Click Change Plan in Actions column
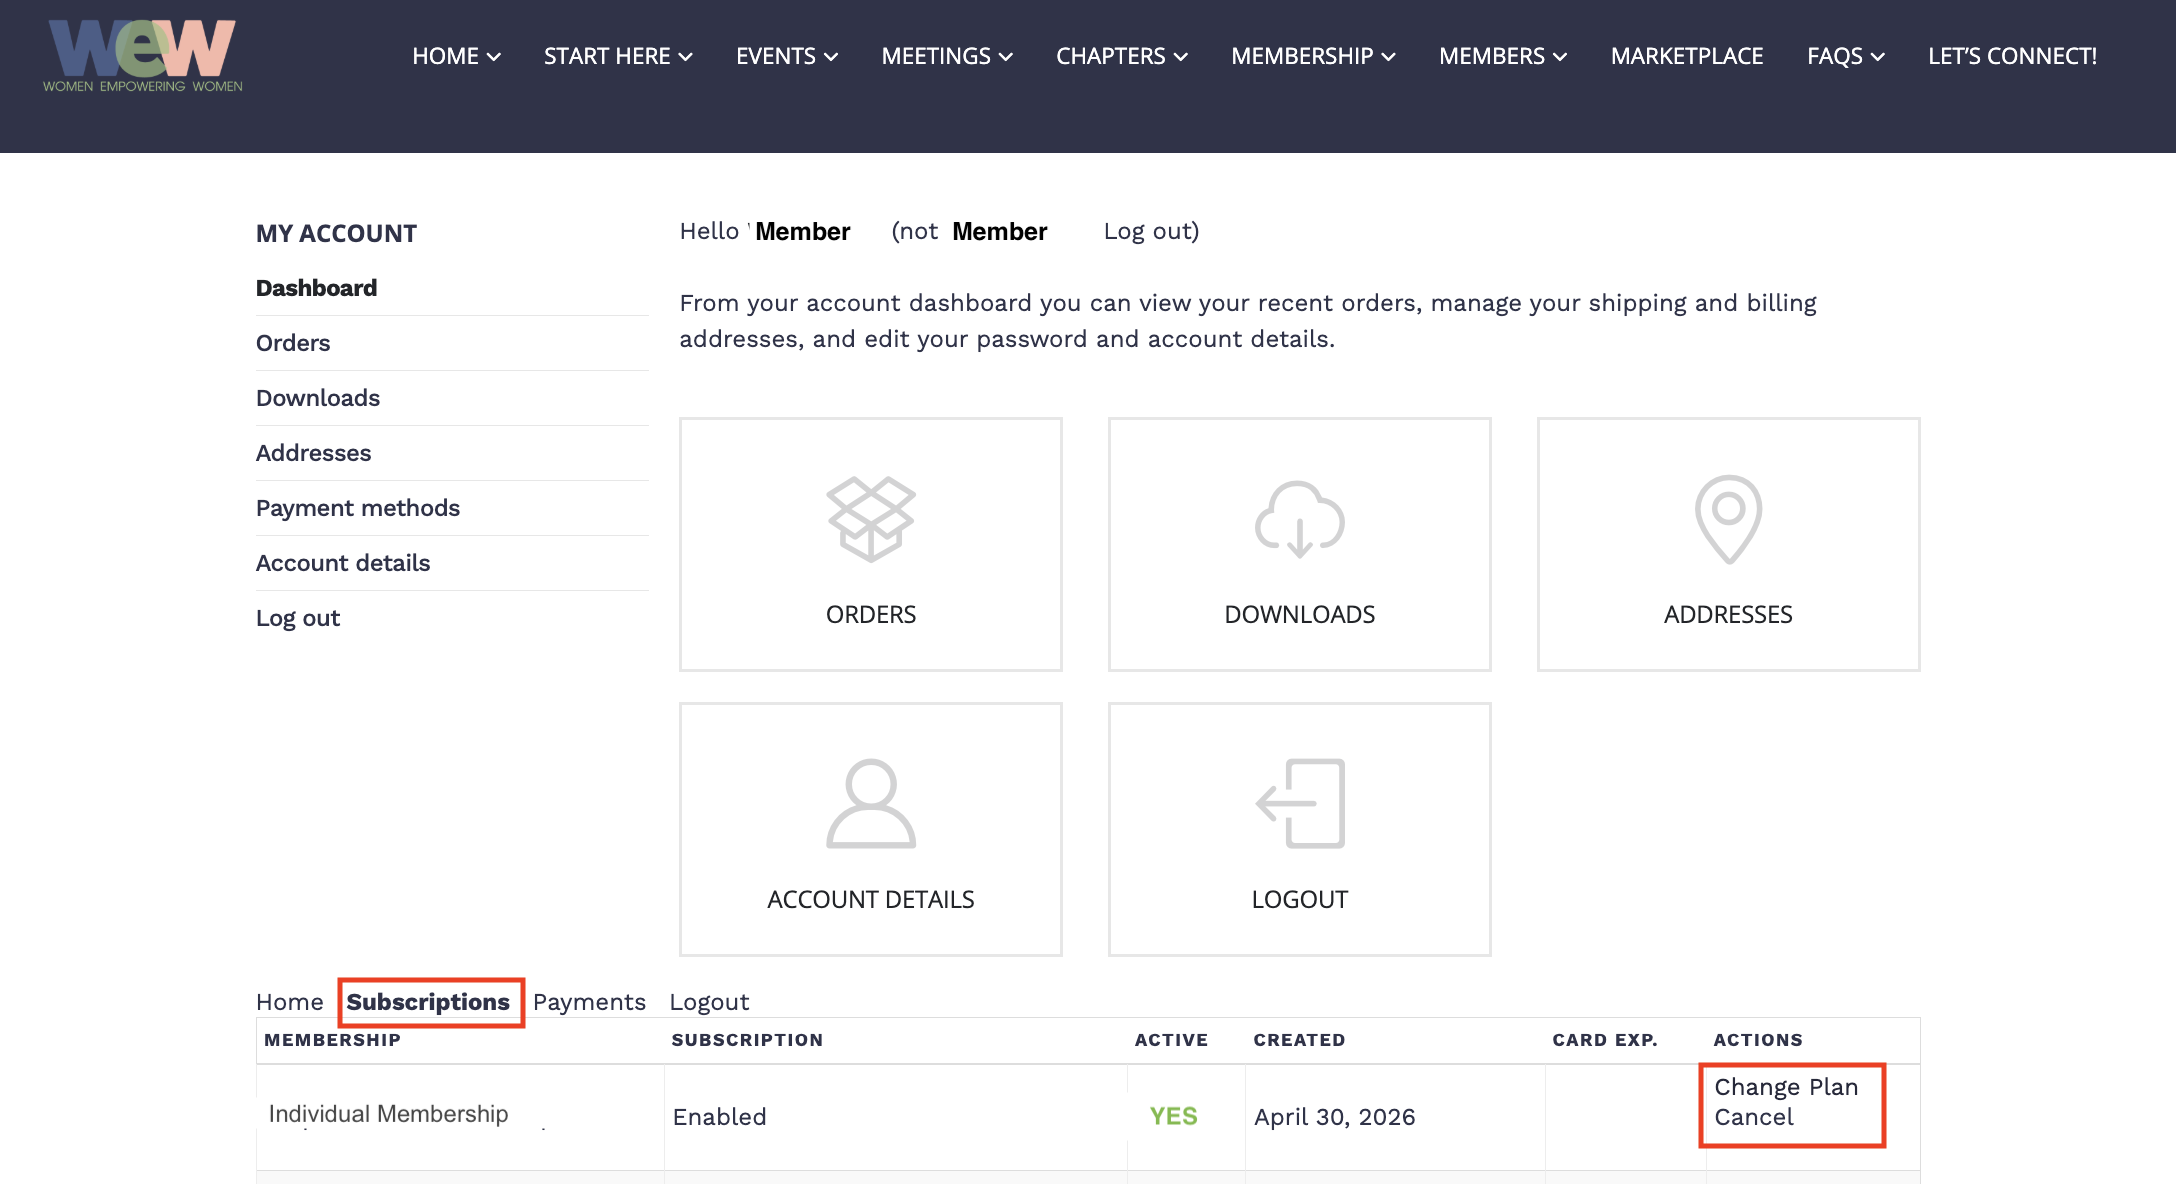The height and width of the screenshot is (1184, 2176). 1786,1087
